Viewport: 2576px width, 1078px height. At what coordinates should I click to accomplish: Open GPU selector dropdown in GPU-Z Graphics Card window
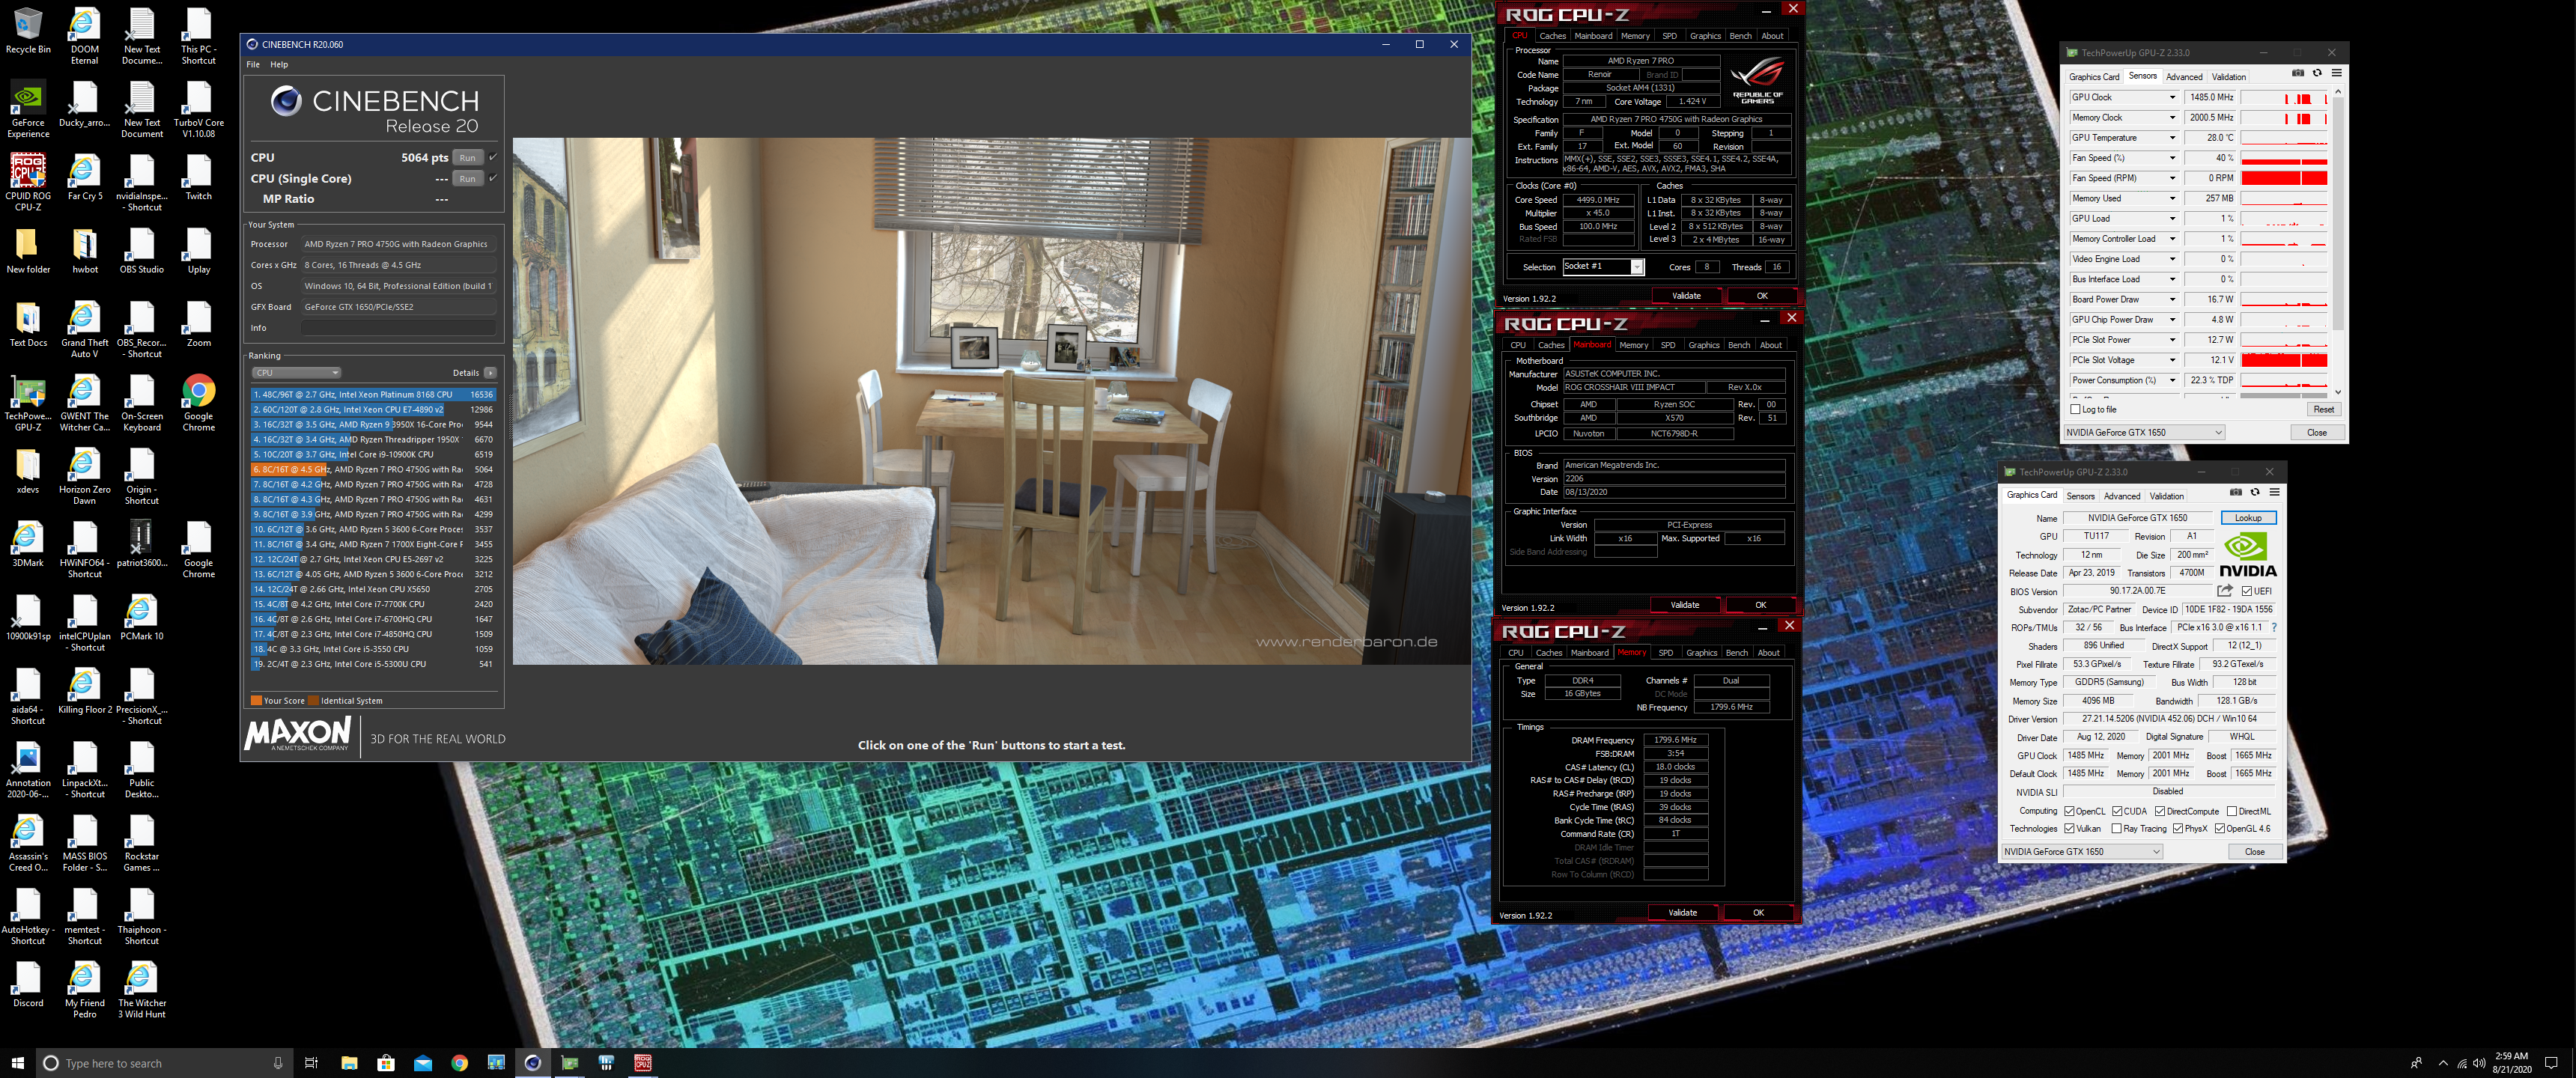pos(2082,851)
